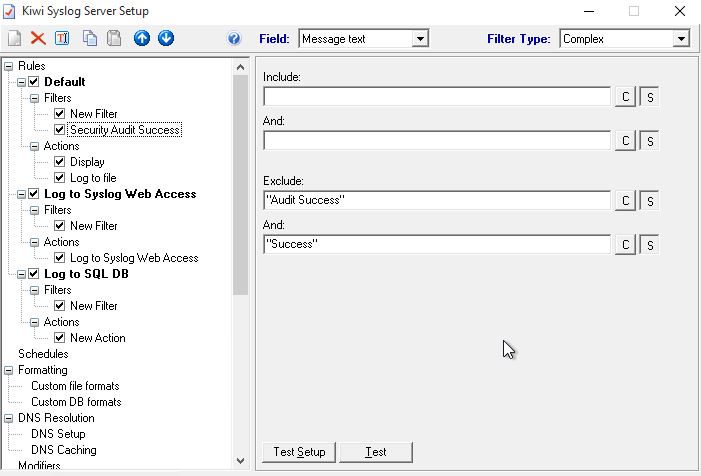Open the Field dropdown
Screen dimensions: 701x476
(x=420, y=39)
